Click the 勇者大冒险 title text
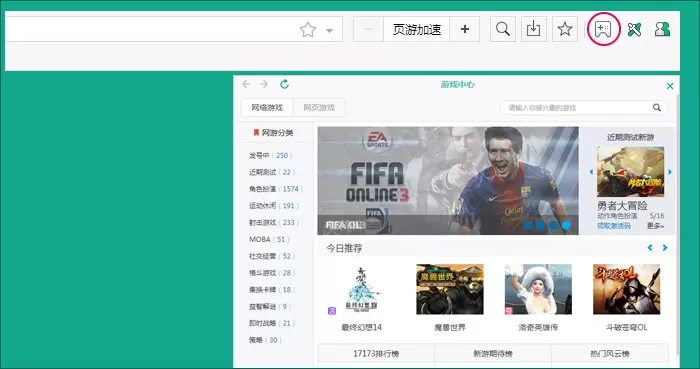Screen dimensions: 700x369 pyautogui.click(x=622, y=206)
